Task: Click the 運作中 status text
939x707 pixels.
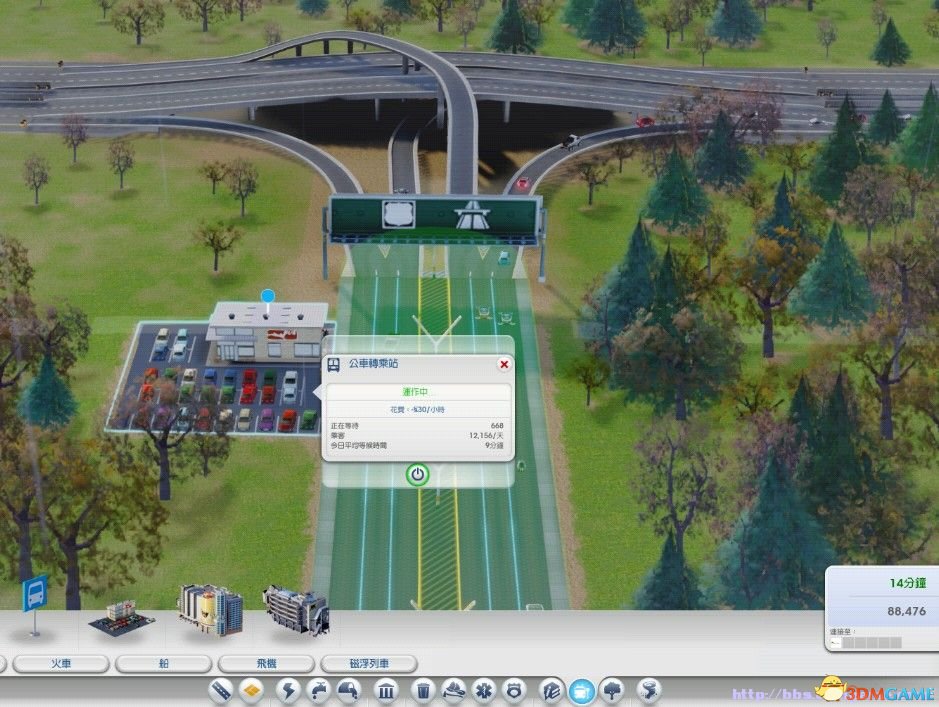Action: [415, 392]
